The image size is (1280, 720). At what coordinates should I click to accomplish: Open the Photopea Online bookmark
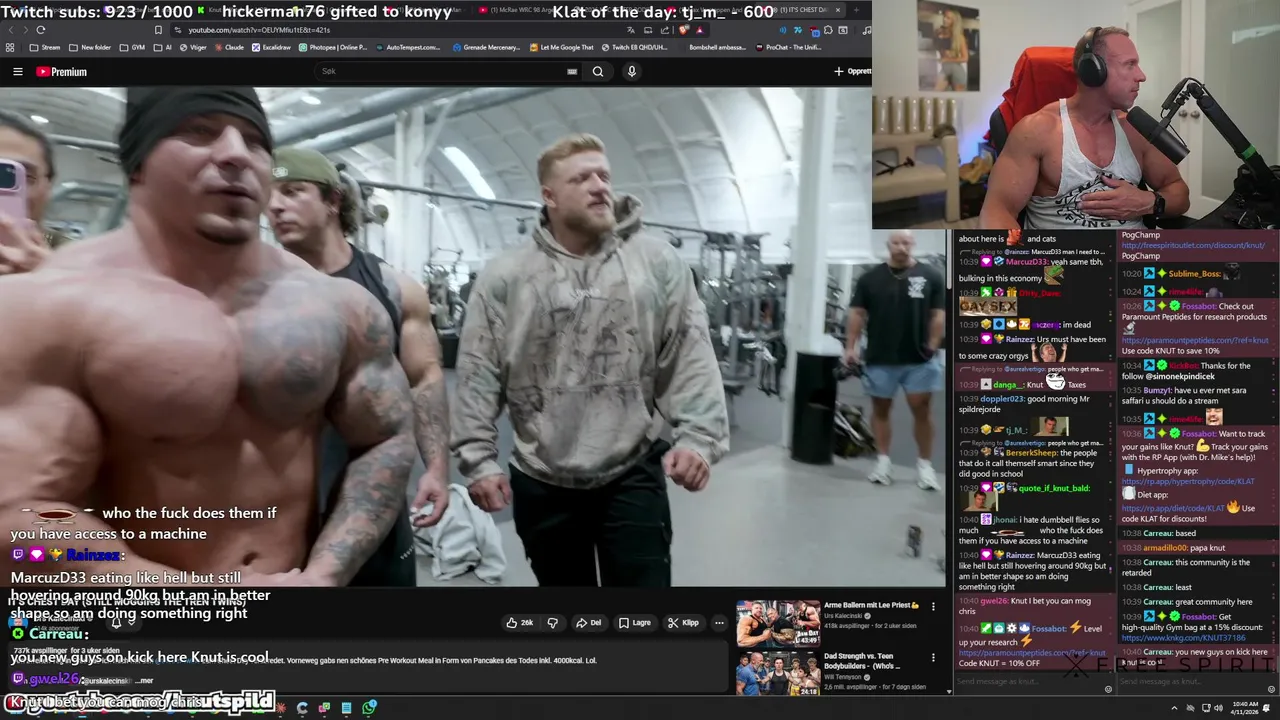coord(332,47)
